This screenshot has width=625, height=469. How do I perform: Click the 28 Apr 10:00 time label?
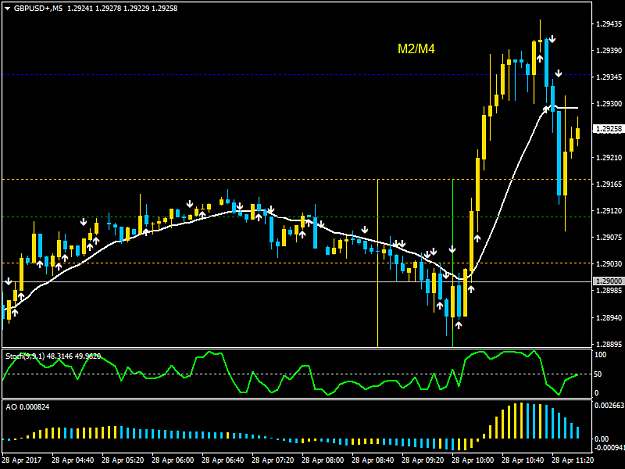coord(473,460)
